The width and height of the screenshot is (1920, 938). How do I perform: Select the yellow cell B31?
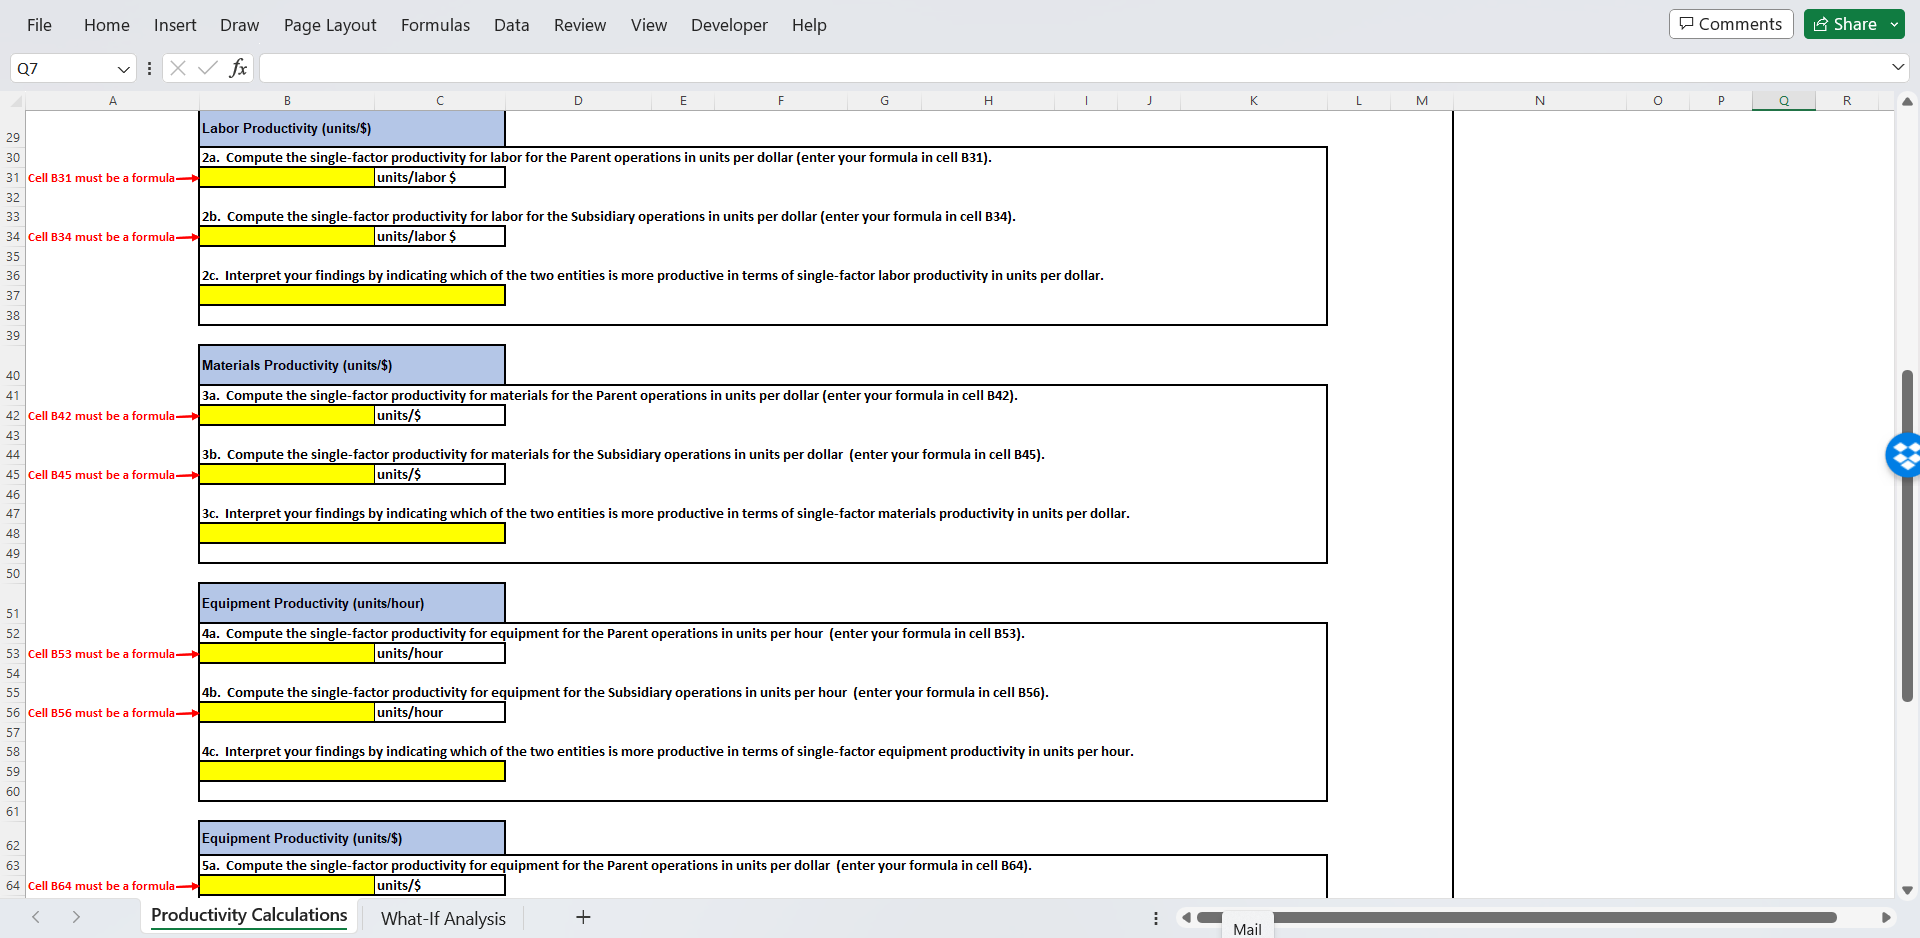285,177
